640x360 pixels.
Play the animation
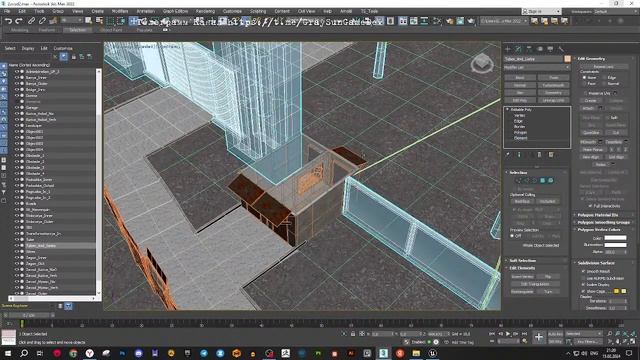(508, 334)
